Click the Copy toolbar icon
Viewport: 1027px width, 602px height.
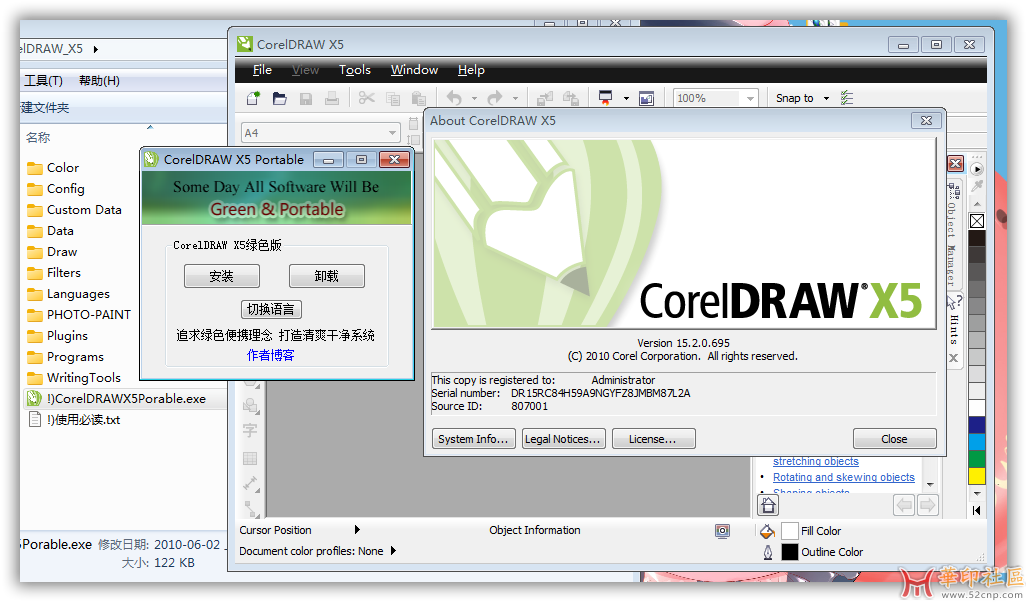click(393, 98)
